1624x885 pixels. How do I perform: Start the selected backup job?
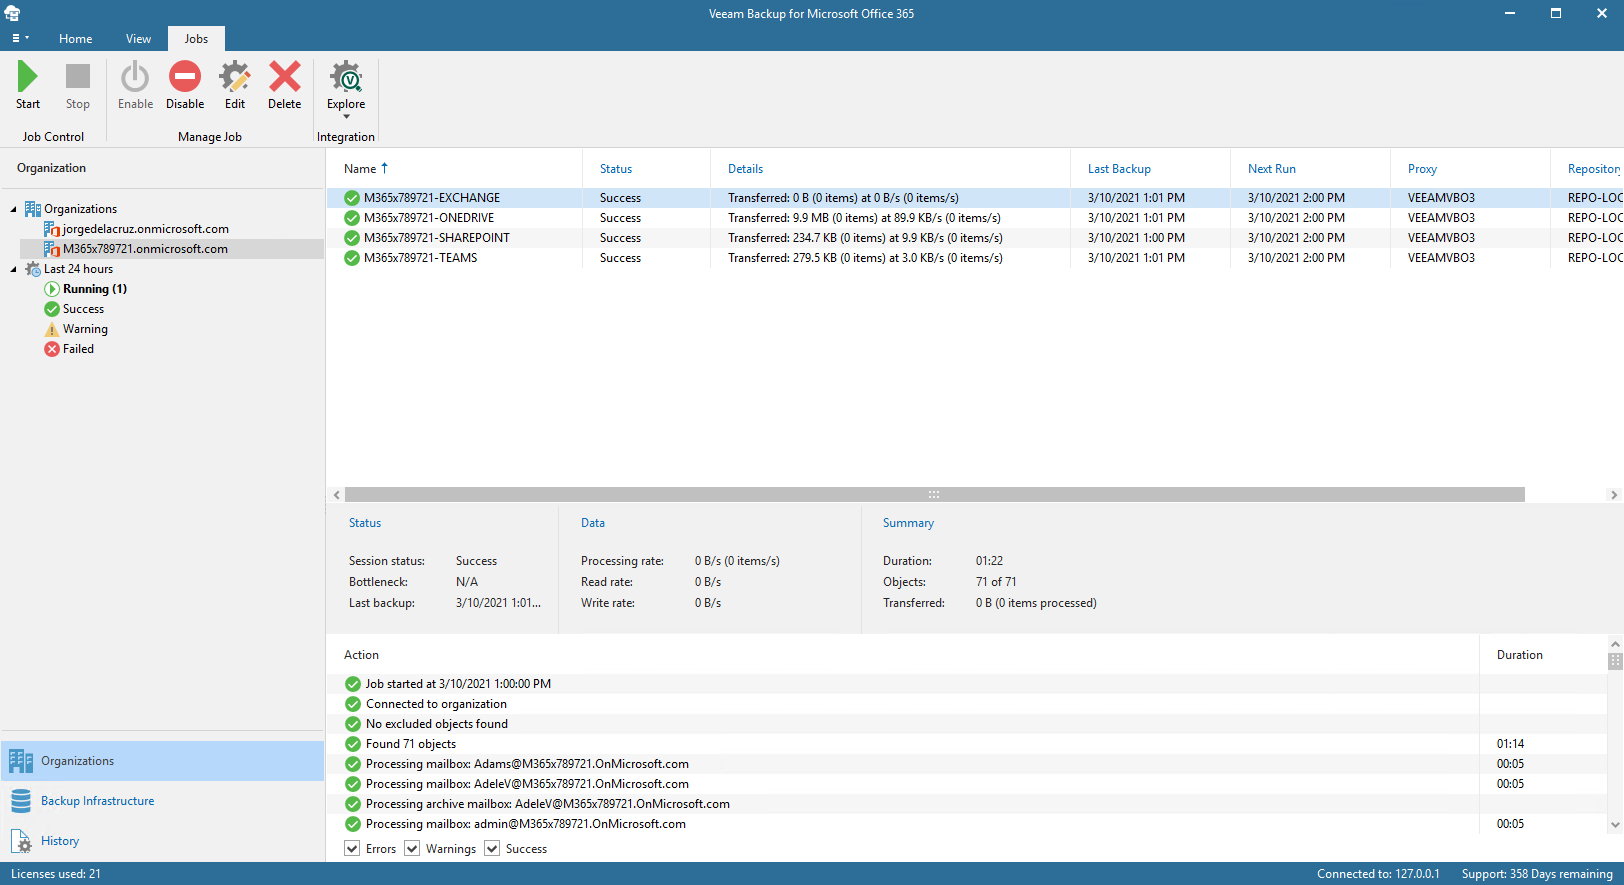[x=28, y=85]
